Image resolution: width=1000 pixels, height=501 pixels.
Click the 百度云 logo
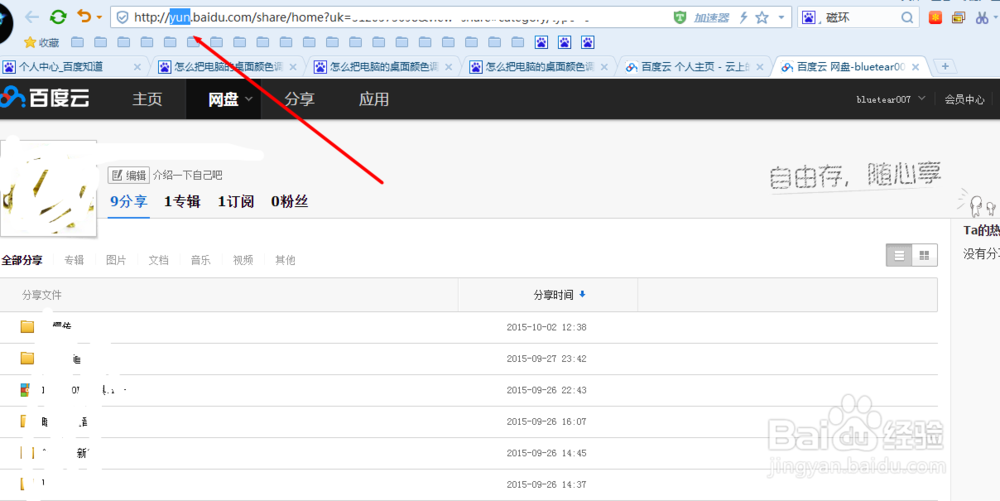click(x=45, y=98)
